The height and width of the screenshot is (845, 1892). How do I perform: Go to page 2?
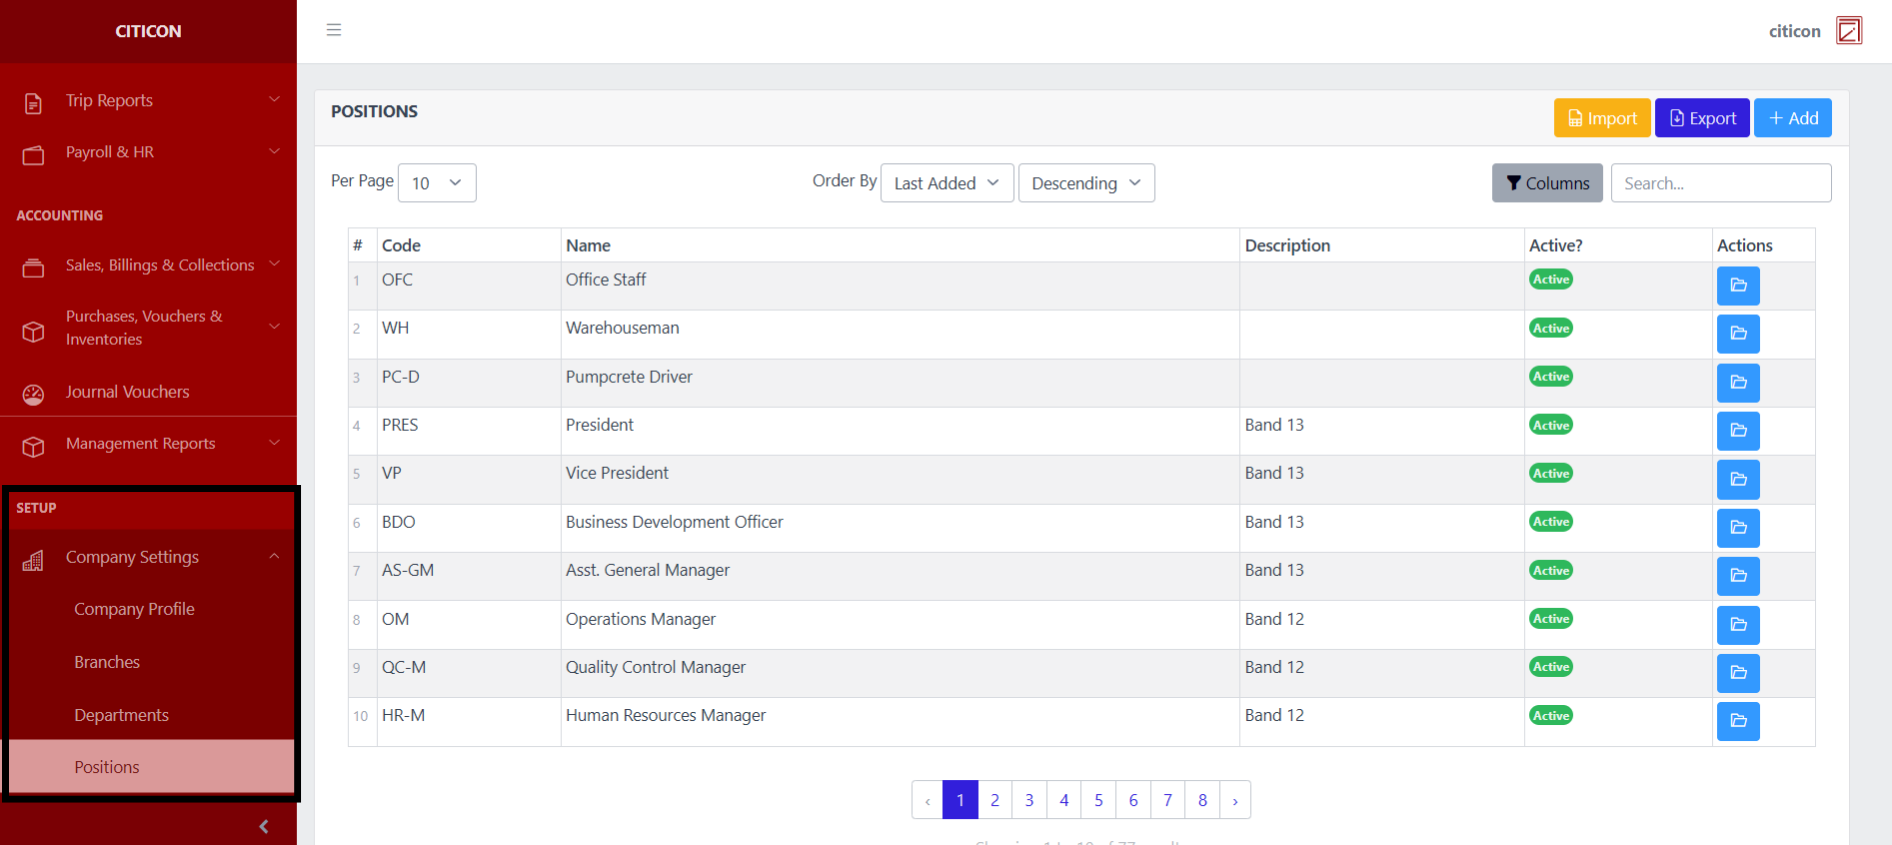[995, 800]
